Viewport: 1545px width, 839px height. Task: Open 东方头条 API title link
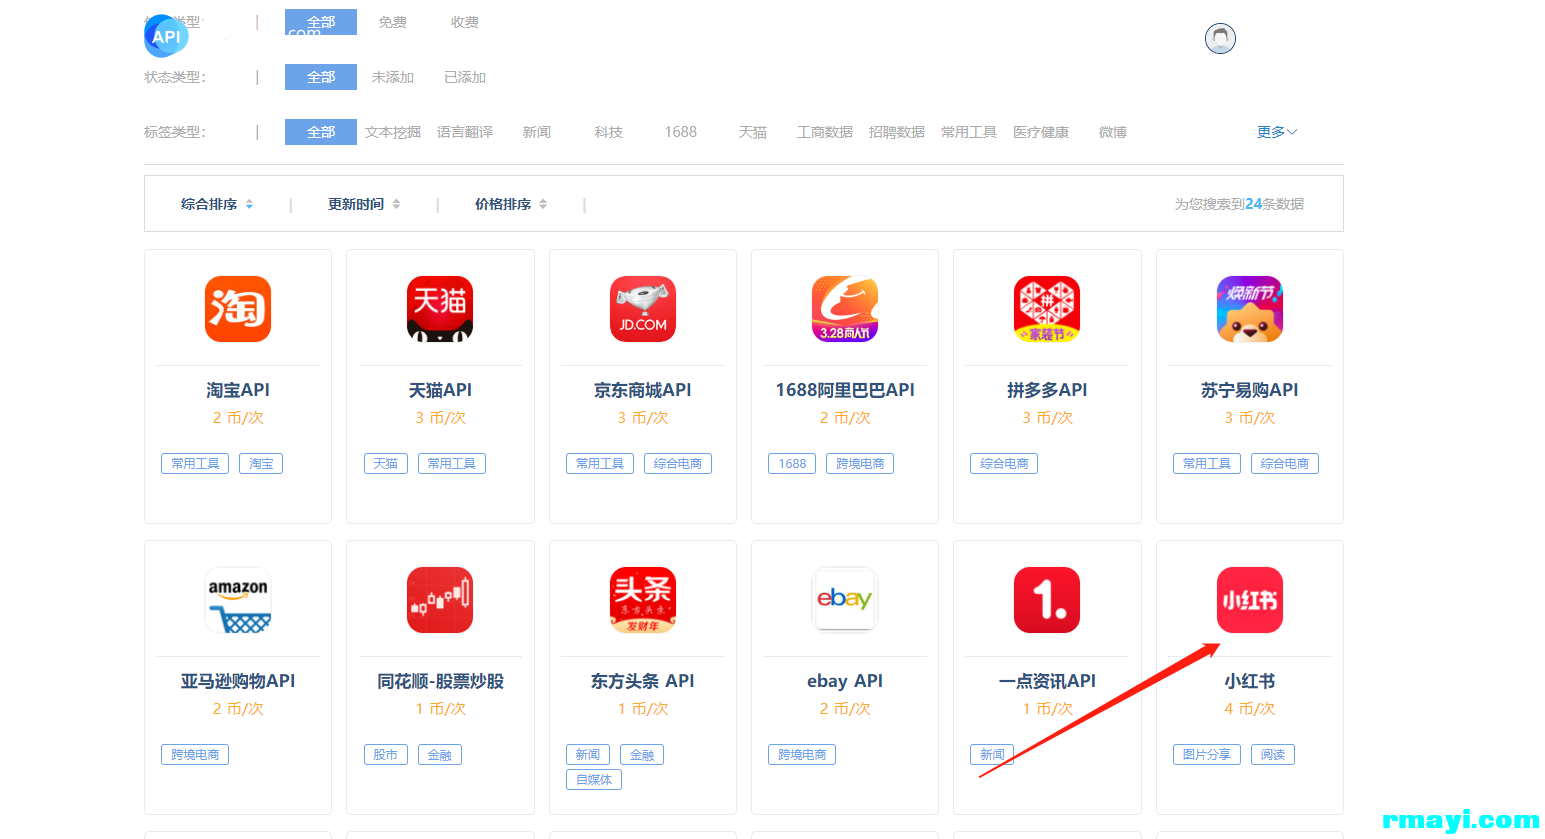click(x=643, y=681)
